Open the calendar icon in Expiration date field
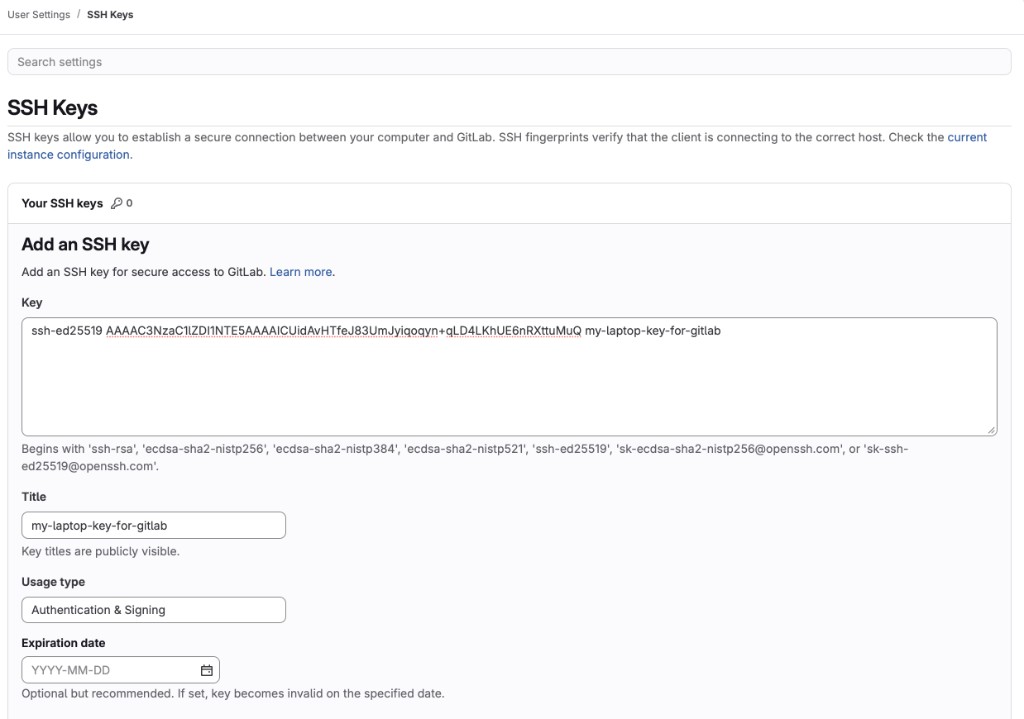The height and width of the screenshot is (719, 1024). [206, 670]
